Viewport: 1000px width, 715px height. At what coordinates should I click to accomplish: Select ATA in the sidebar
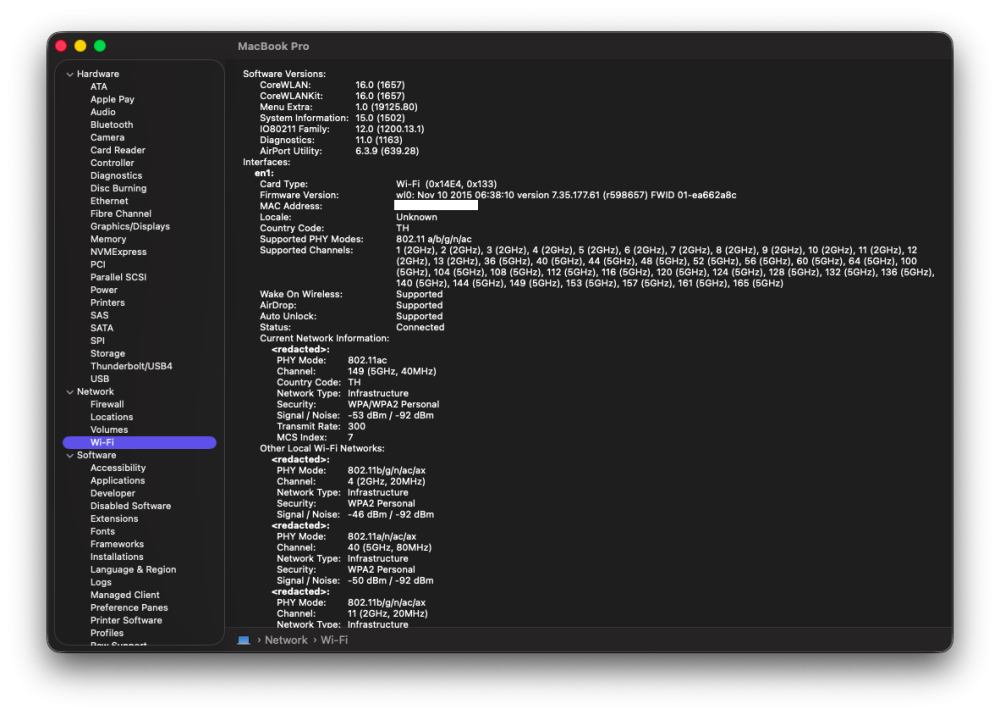[99, 87]
